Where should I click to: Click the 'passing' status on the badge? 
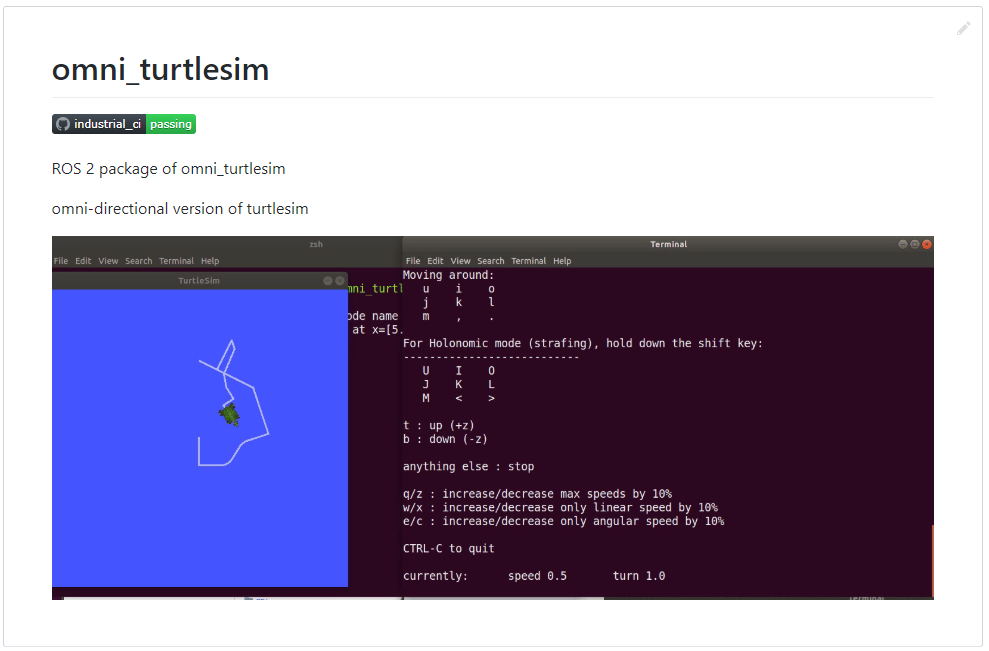[171, 124]
